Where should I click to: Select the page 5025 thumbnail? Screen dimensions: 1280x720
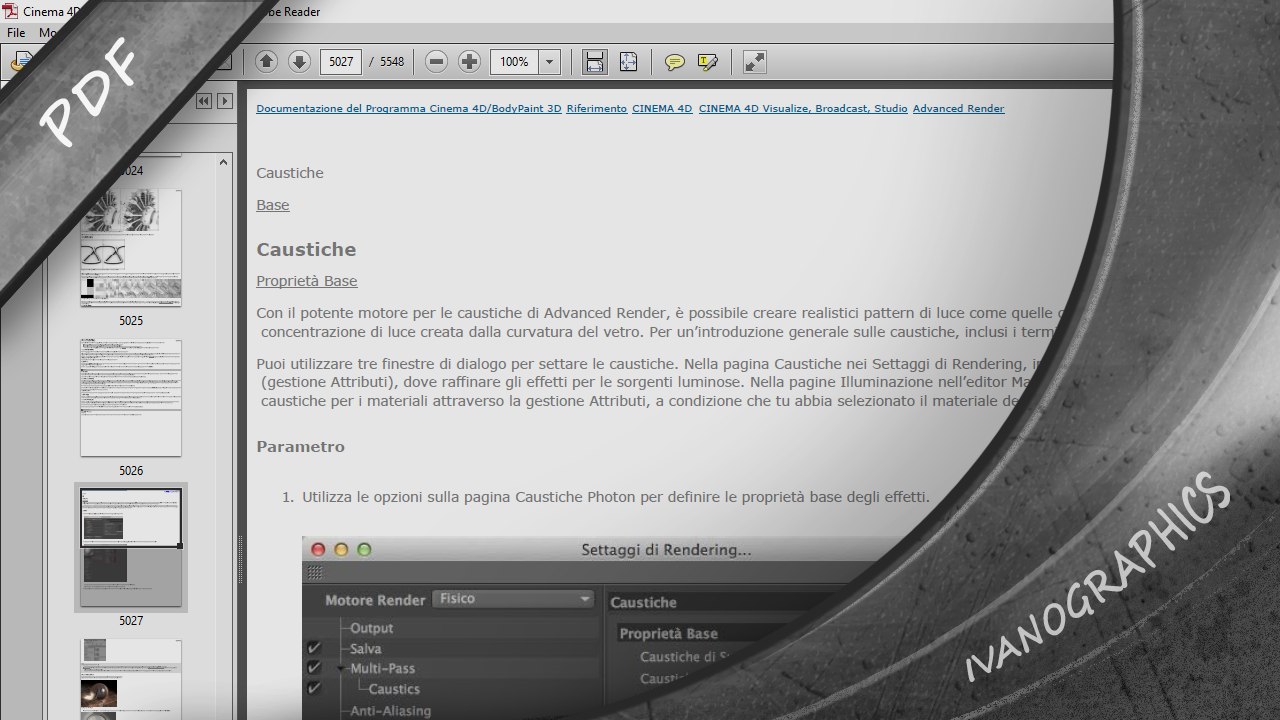(131, 248)
